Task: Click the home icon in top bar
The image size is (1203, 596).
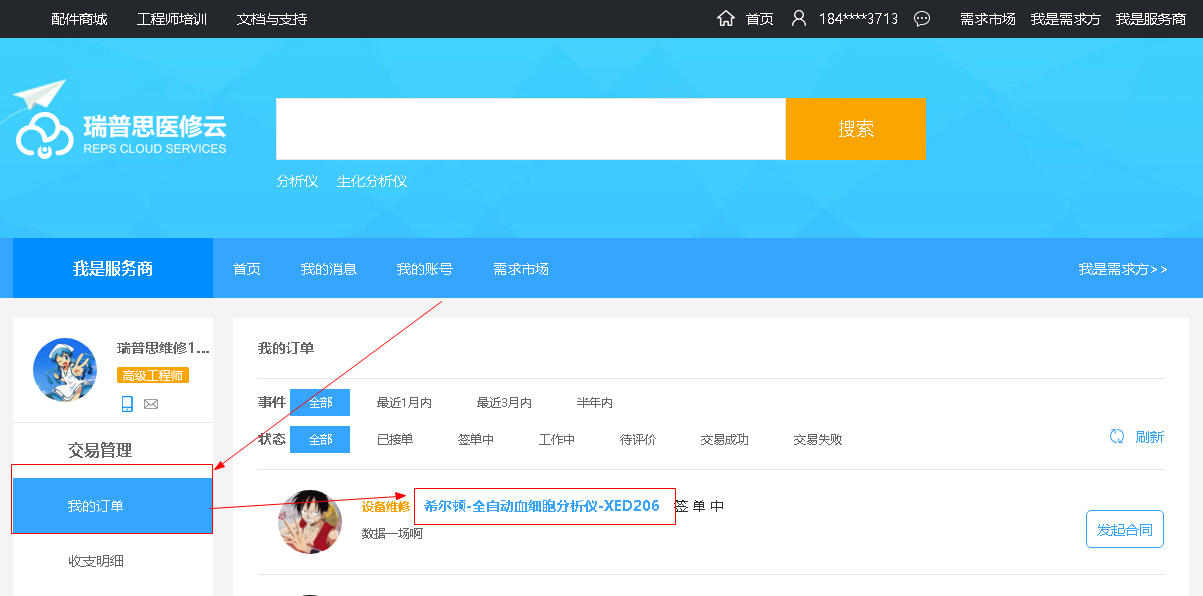Action: 726,19
